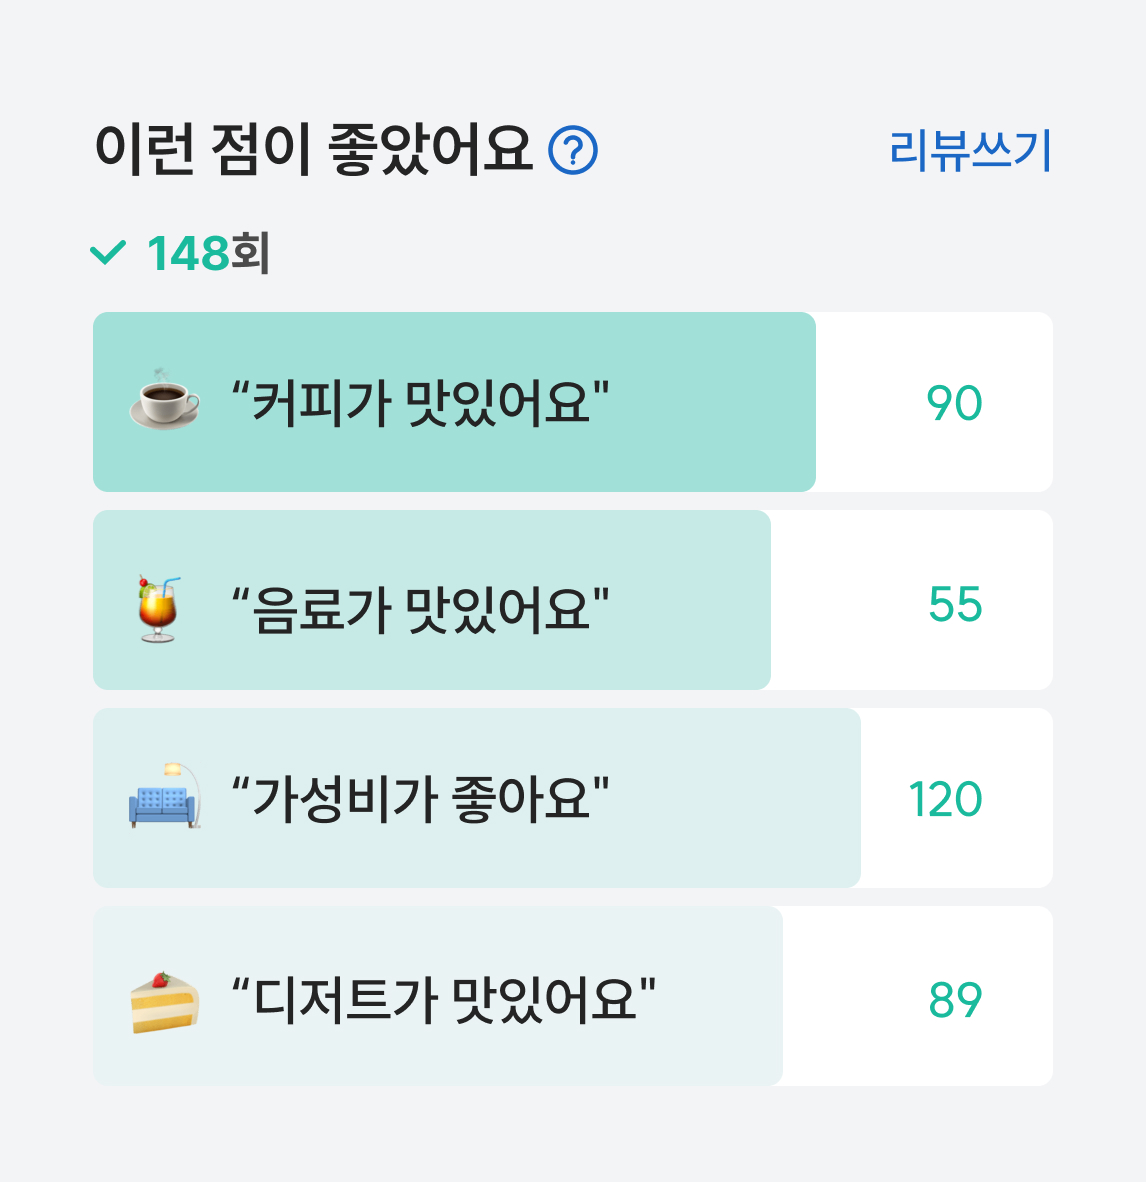Click the "이런 점이 좋았어요" heading
This screenshot has width=1146, height=1182.
point(314,150)
